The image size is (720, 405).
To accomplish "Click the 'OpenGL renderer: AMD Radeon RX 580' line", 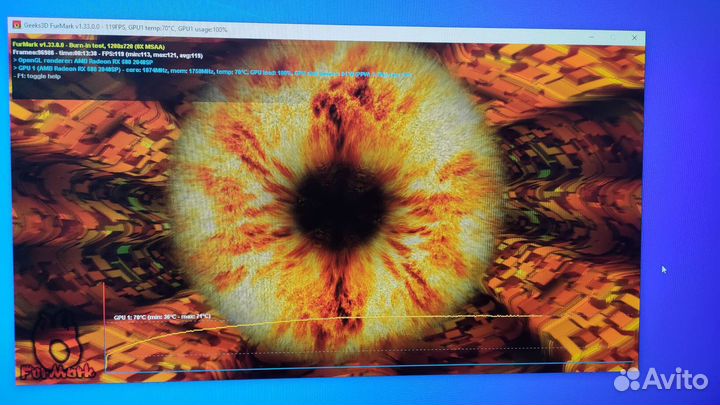I will tap(83, 61).
